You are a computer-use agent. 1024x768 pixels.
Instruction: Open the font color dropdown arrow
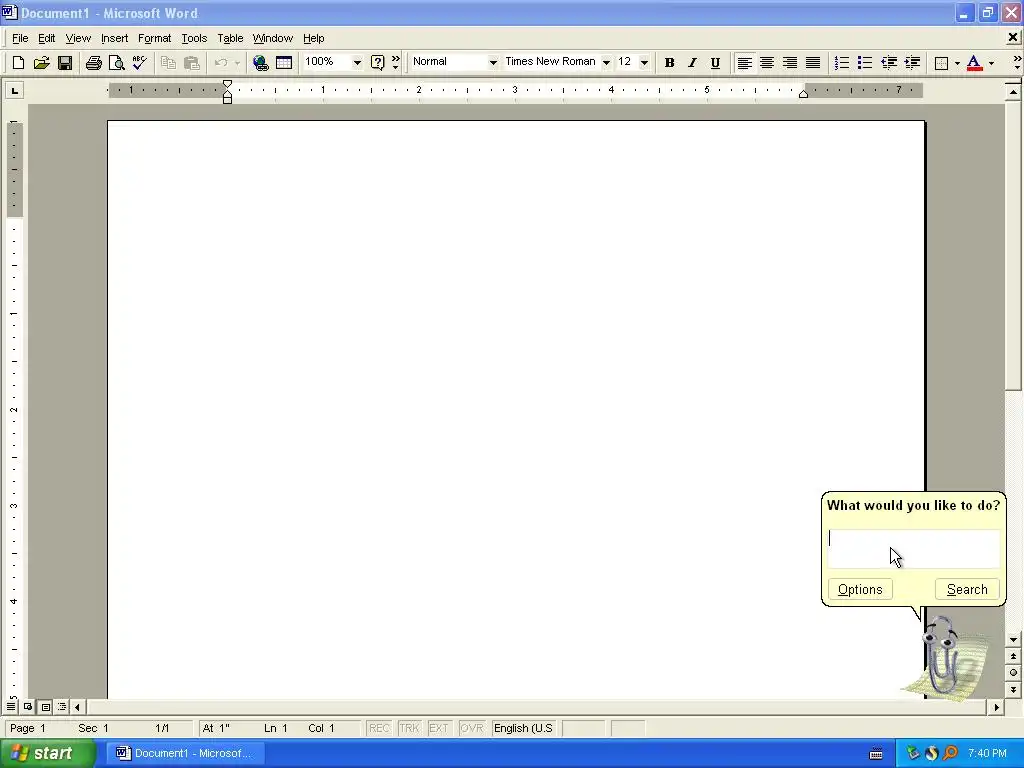[x=991, y=63]
